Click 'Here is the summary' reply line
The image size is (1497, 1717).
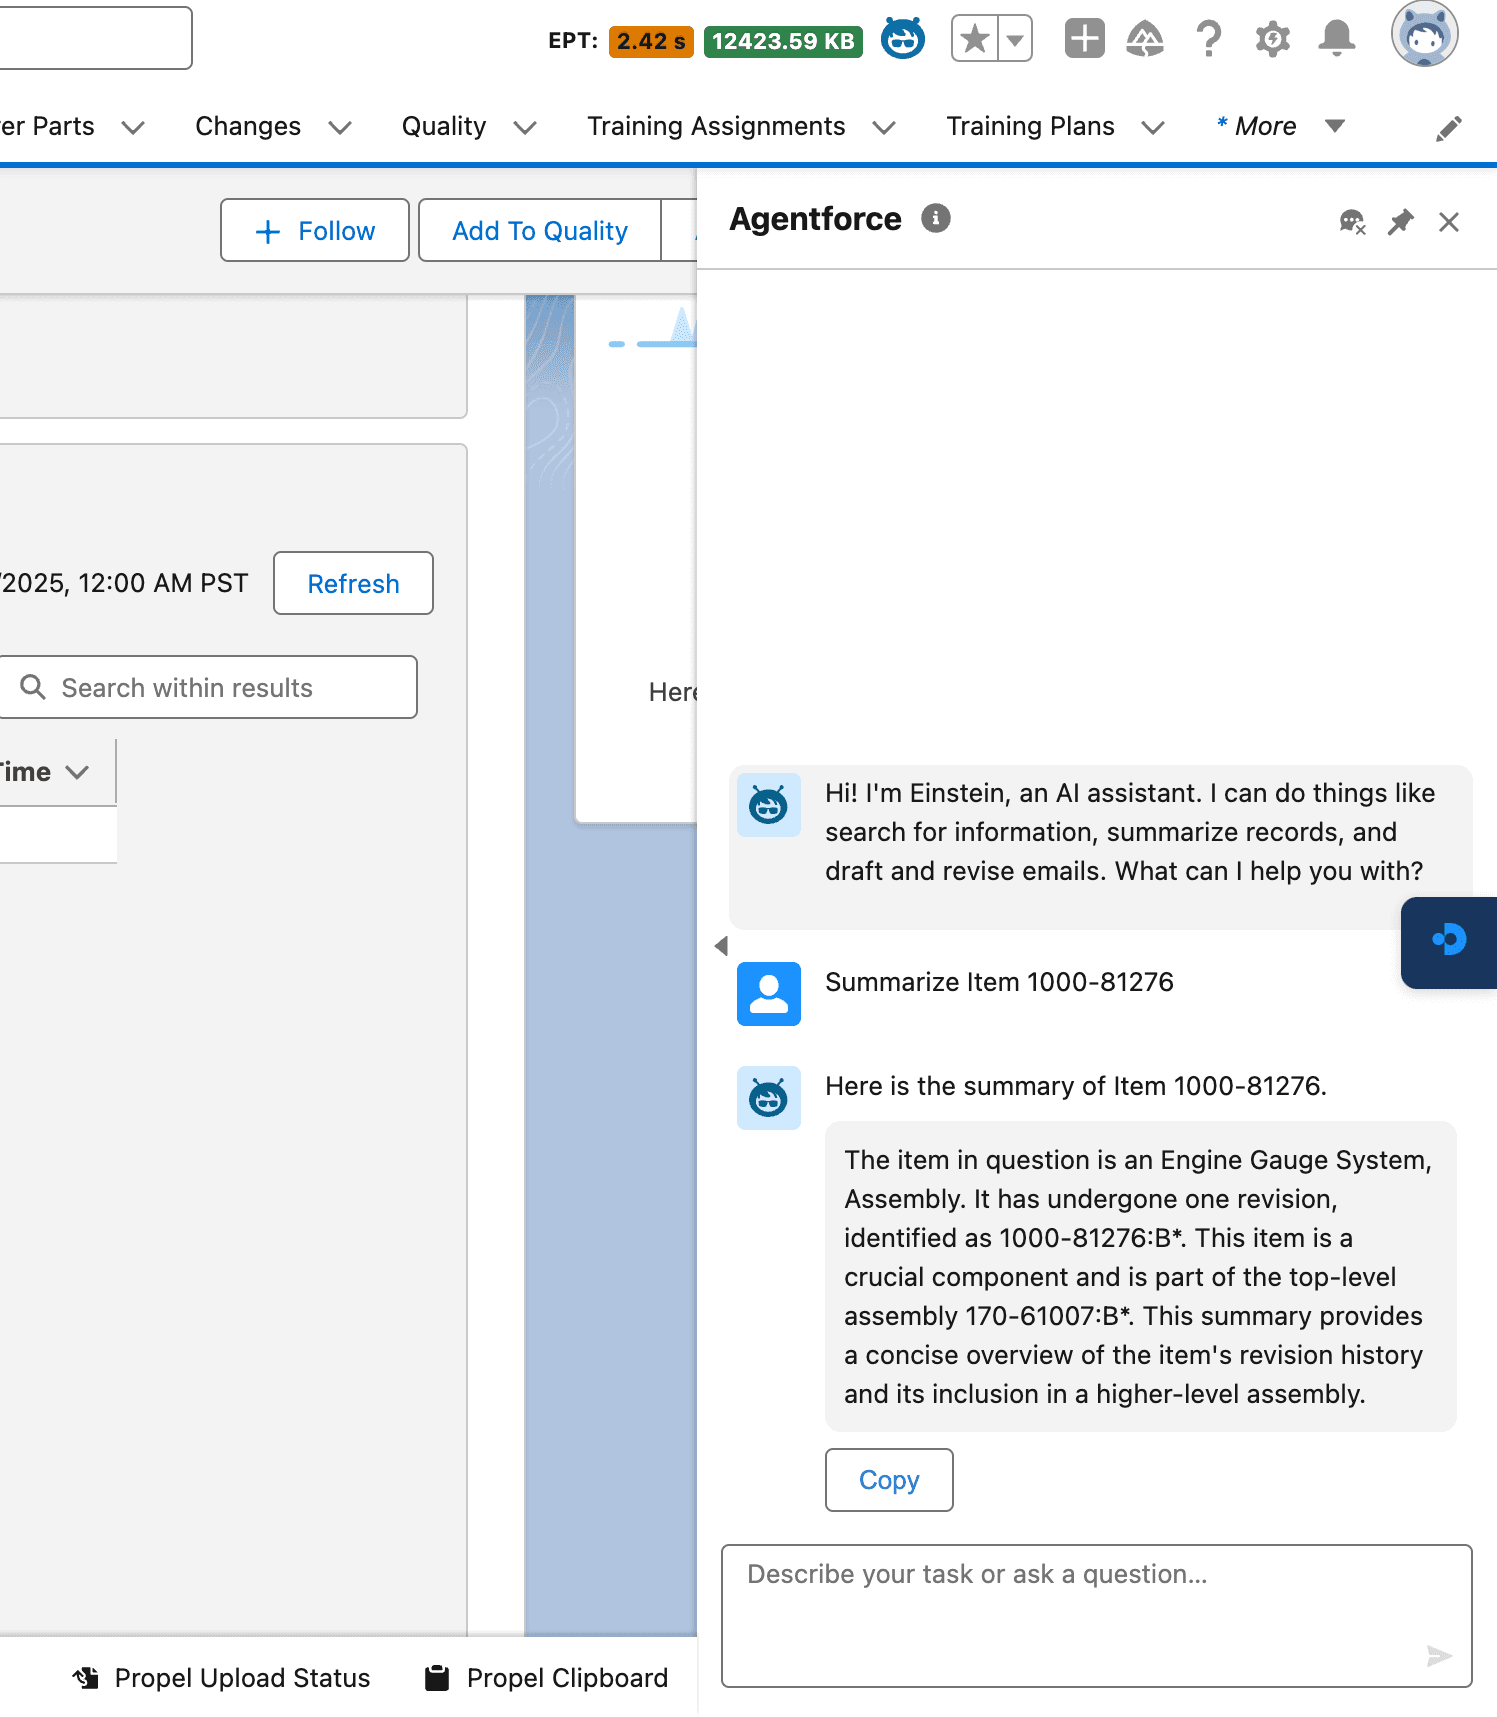pyautogui.click(x=1076, y=1086)
